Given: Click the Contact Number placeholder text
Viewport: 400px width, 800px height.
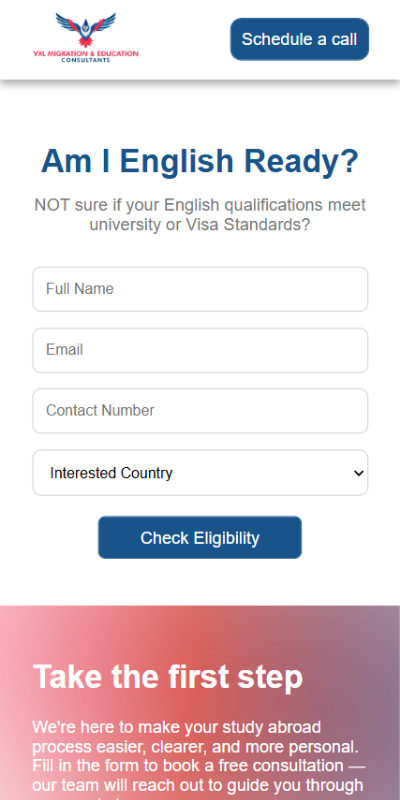Looking at the screenshot, I should (x=100, y=411).
